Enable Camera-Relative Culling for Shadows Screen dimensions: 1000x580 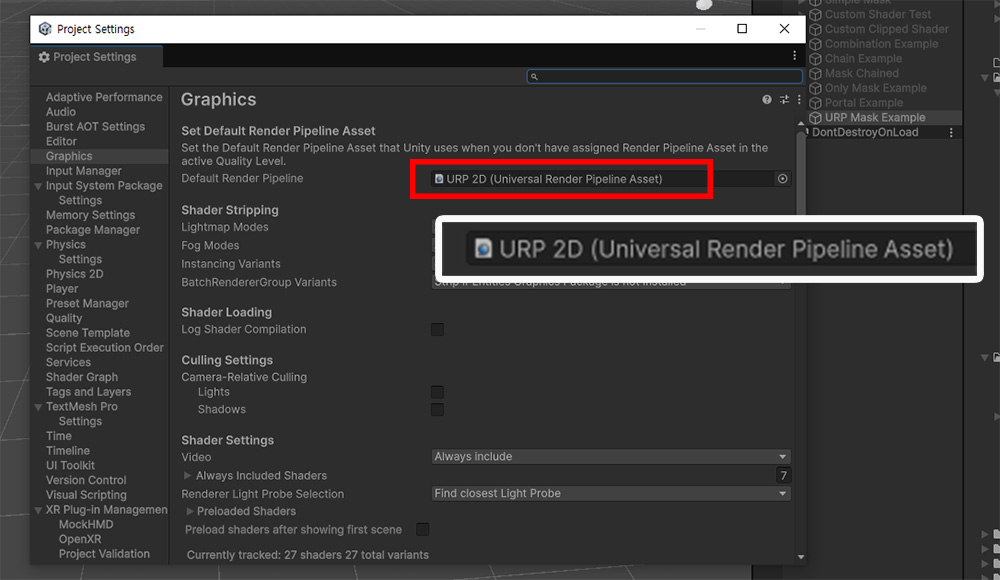coord(438,409)
